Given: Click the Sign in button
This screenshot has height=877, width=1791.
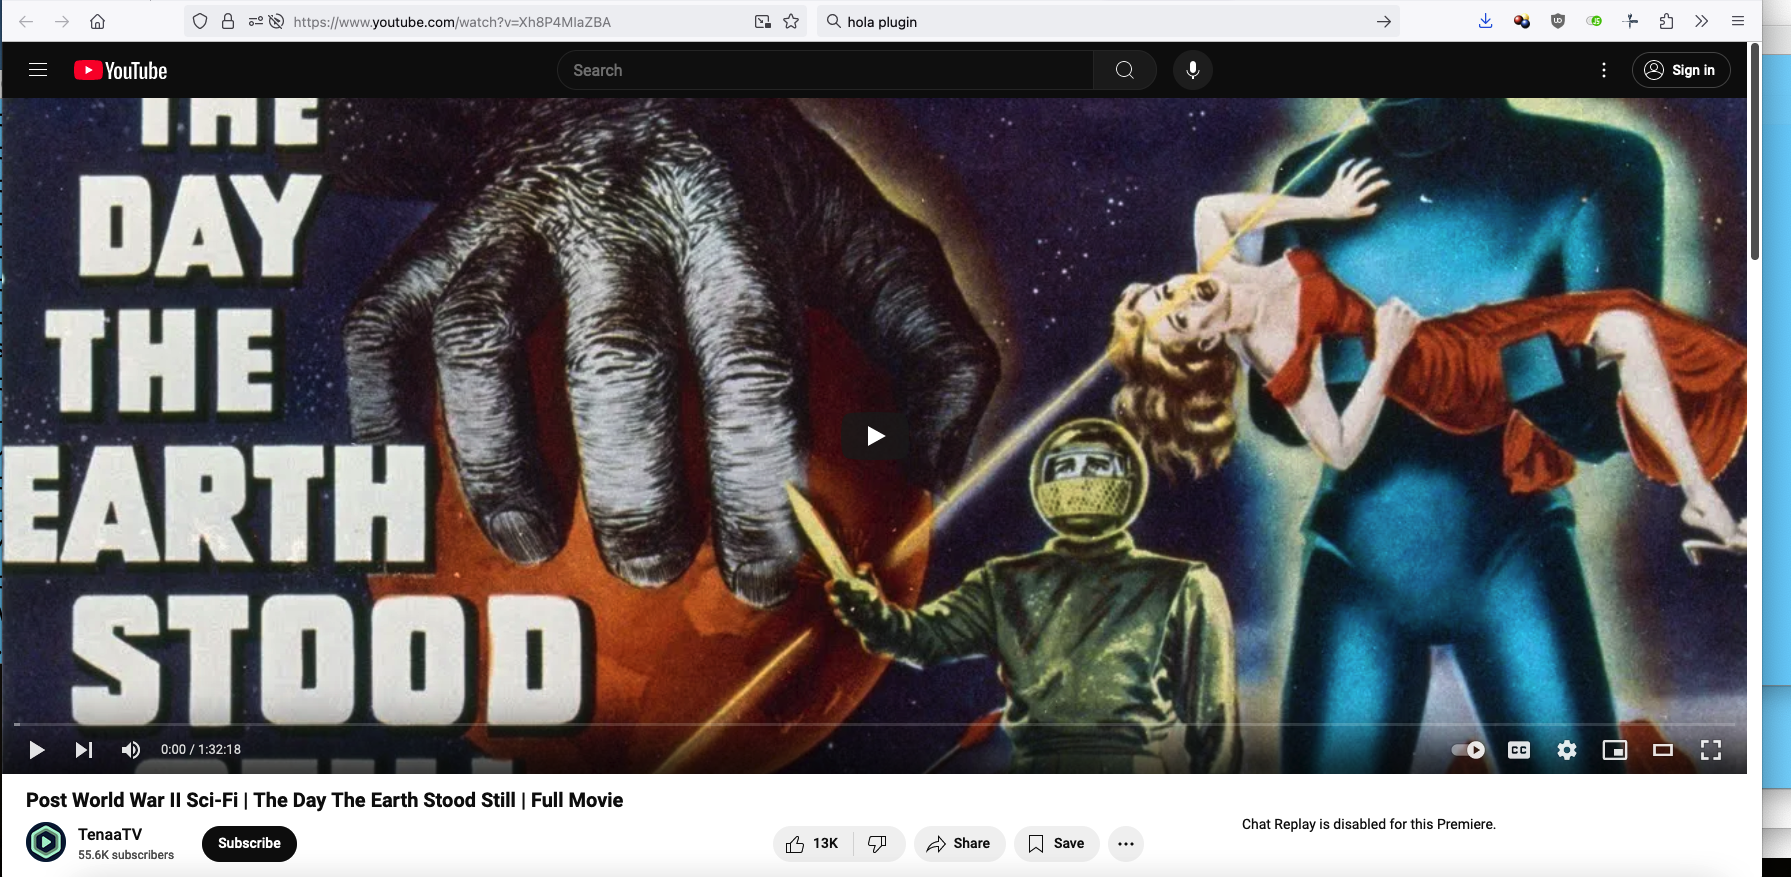Looking at the screenshot, I should pyautogui.click(x=1681, y=70).
